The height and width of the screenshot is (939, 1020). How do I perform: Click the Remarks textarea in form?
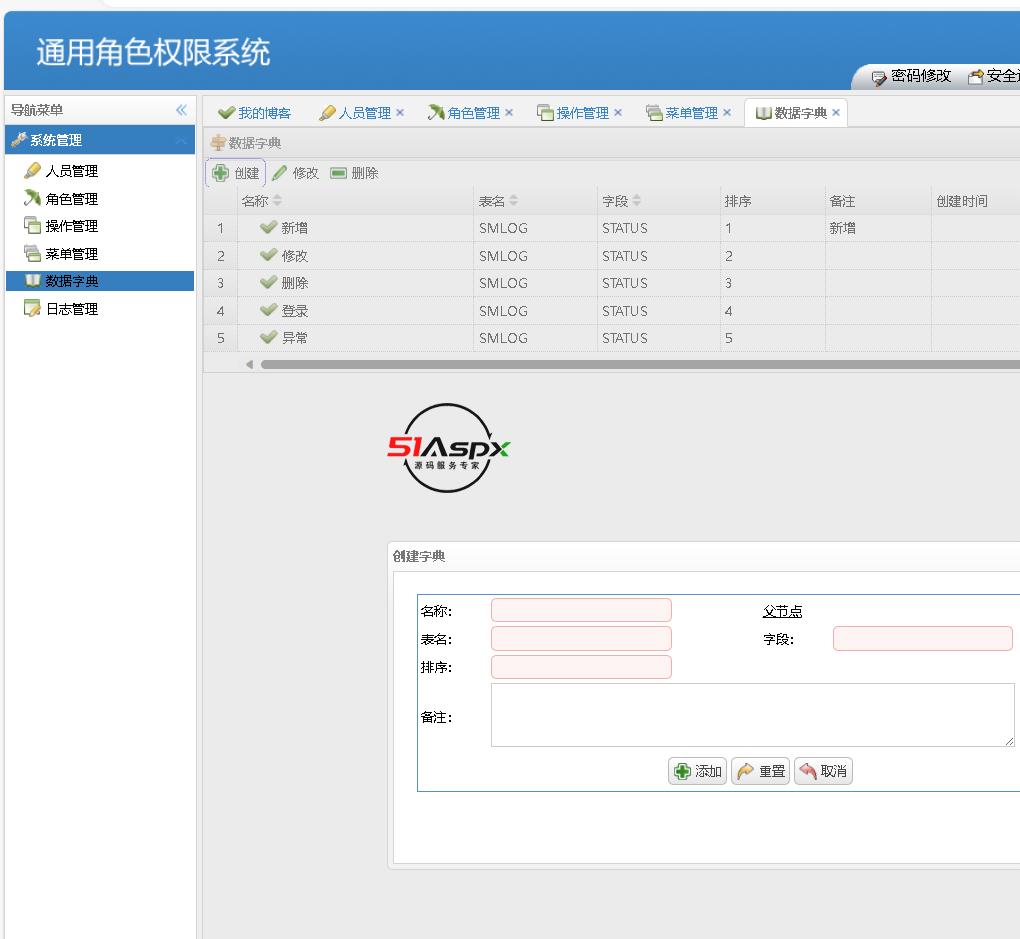pos(752,715)
